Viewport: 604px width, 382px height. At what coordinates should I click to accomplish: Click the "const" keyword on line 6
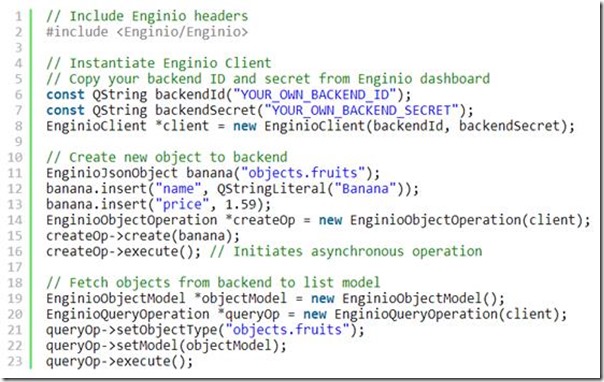click(x=65, y=94)
